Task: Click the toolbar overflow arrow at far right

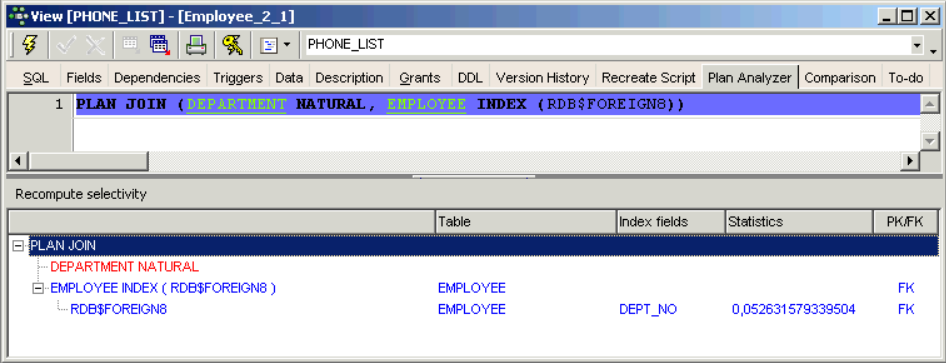Action: (933, 51)
